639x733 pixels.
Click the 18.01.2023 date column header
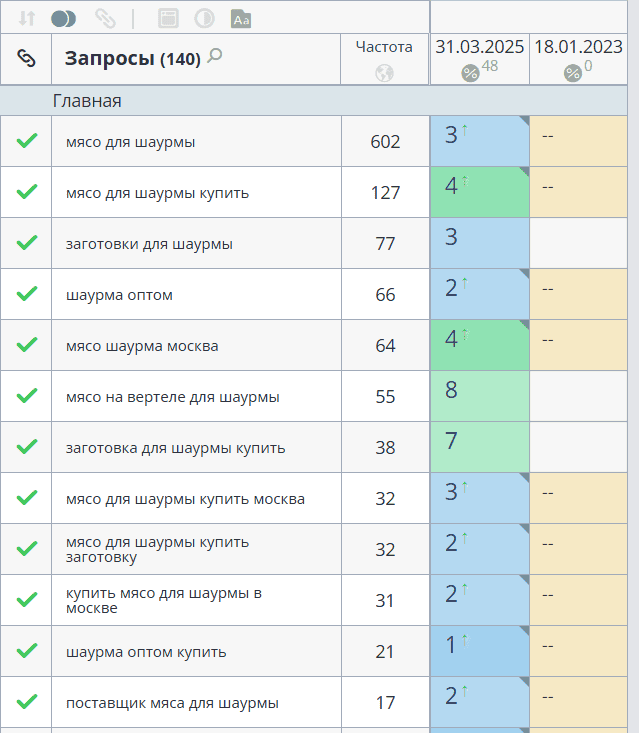click(x=579, y=46)
